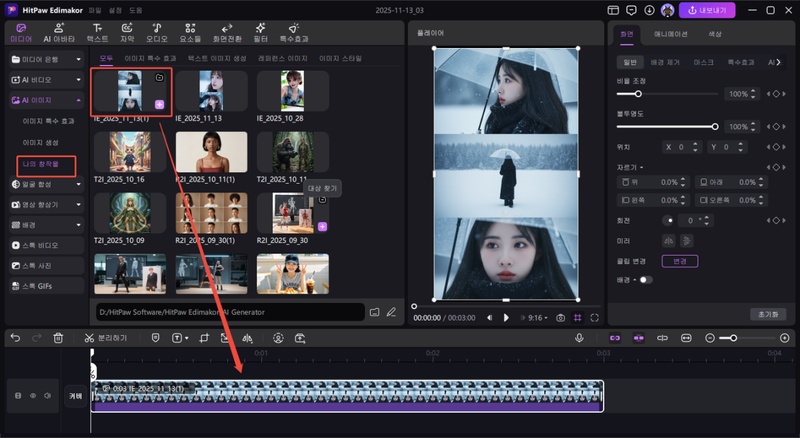
Task: Click the 불투명도 opacity slider handle
Action: point(715,126)
